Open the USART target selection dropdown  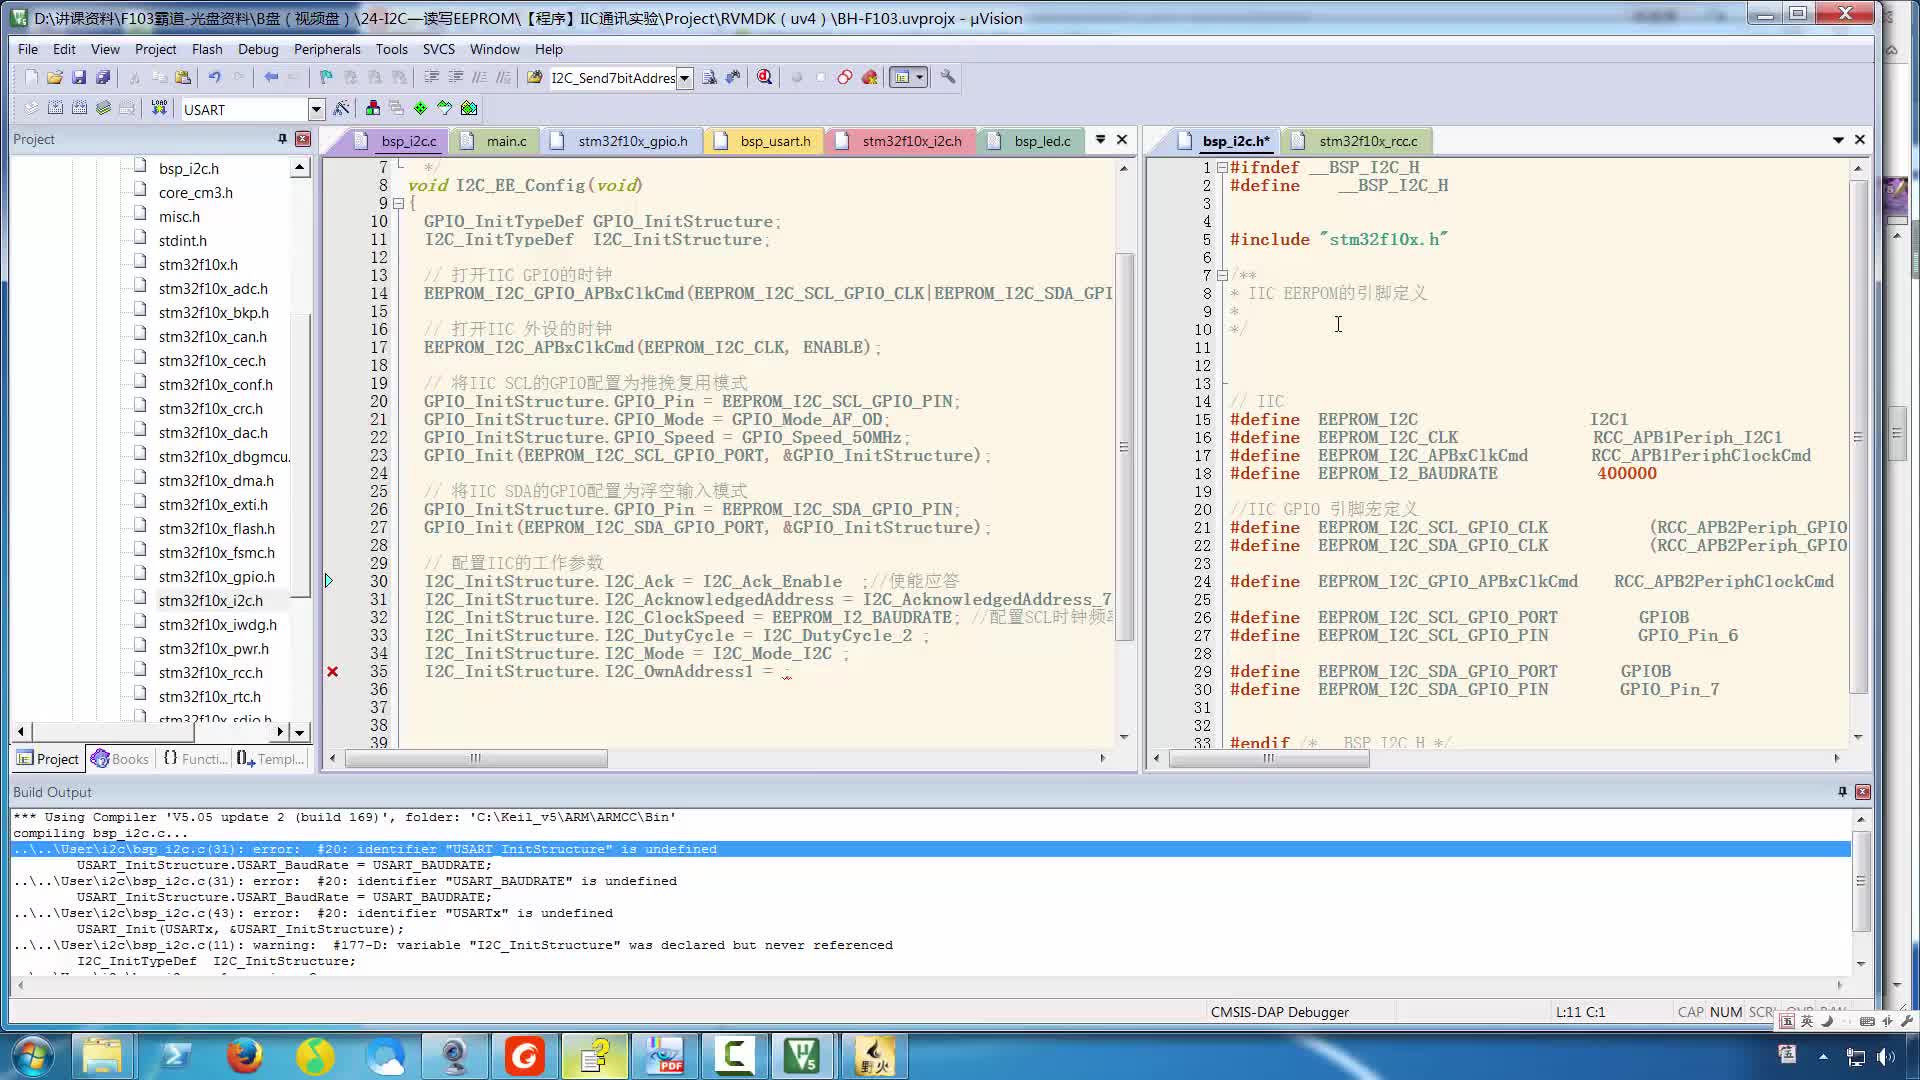[316, 109]
